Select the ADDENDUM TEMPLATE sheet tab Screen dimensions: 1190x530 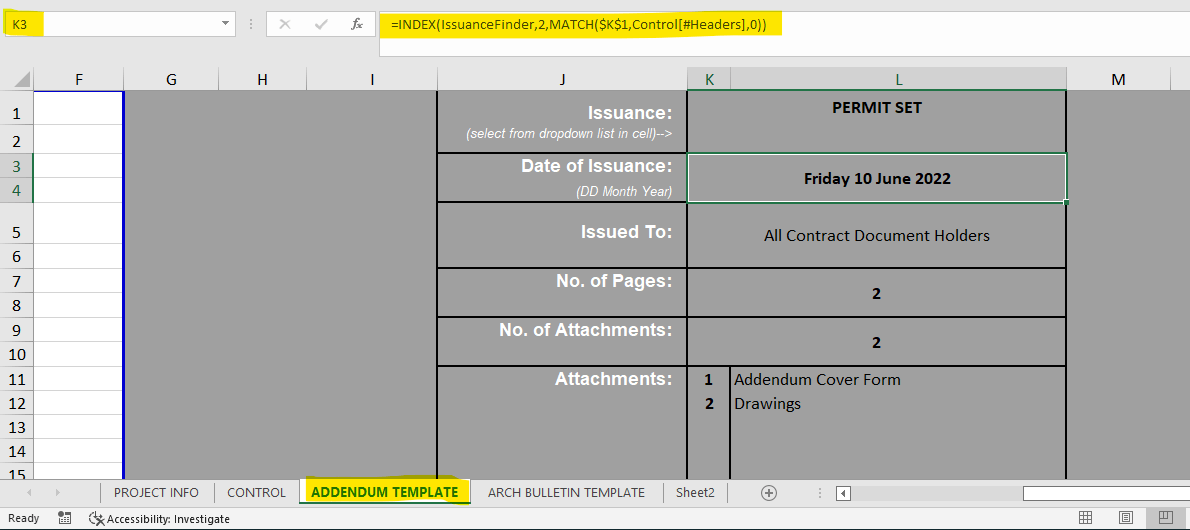(385, 492)
